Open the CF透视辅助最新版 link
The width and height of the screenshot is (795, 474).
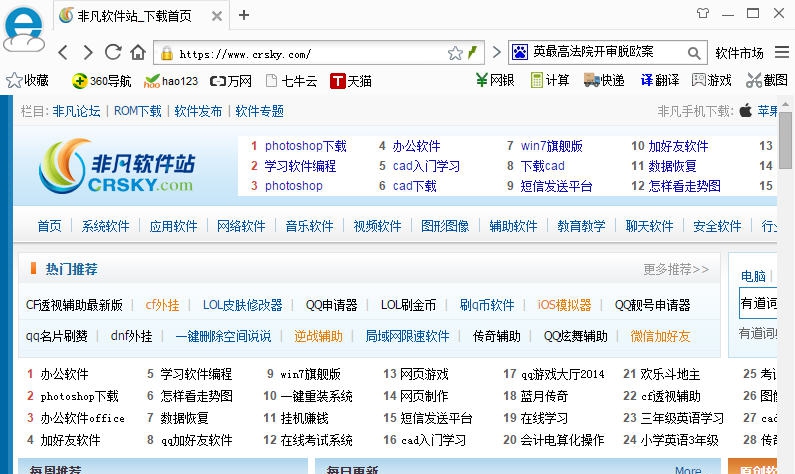pyautogui.click(x=74, y=305)
